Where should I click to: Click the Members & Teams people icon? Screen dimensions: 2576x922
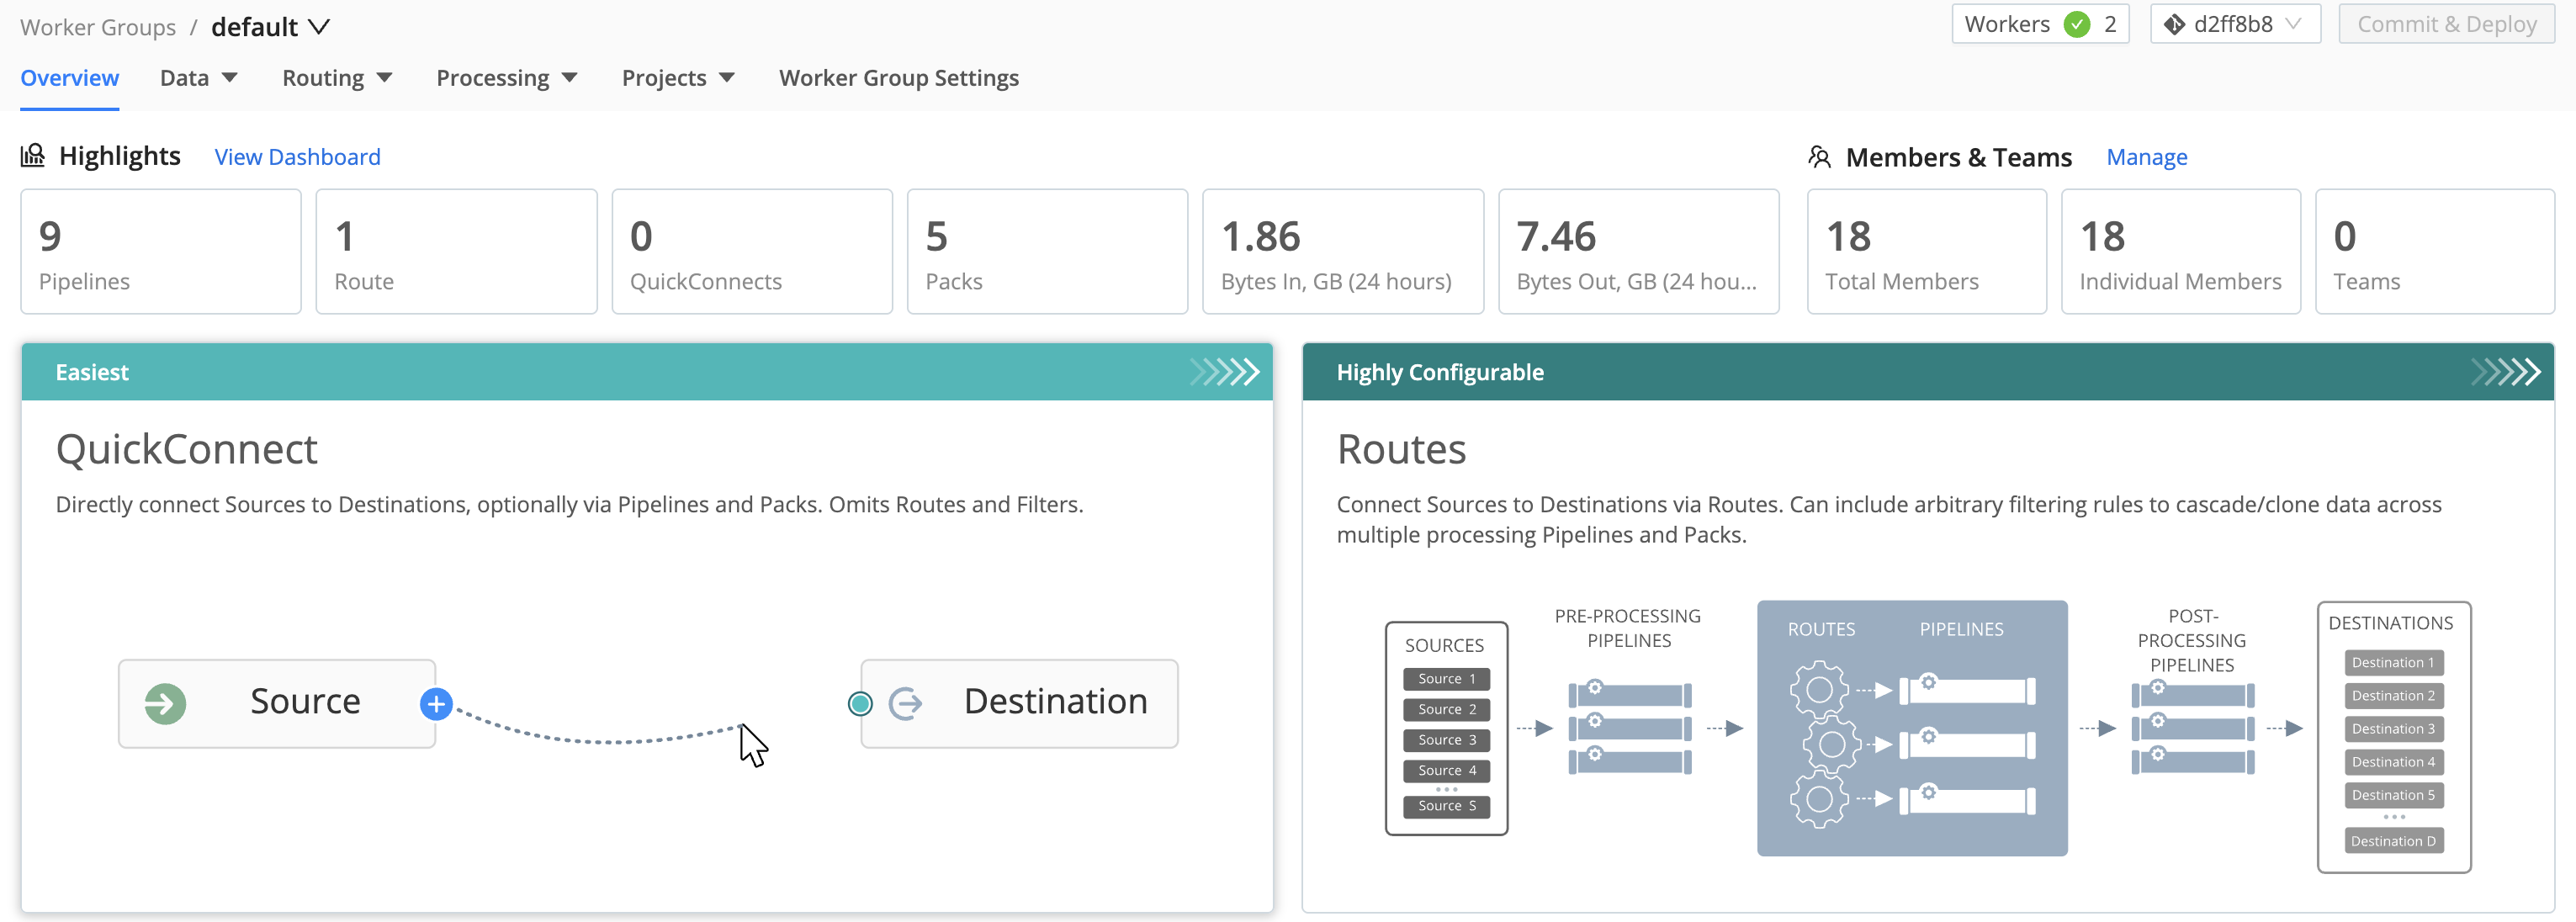[x=1819, y=156]
